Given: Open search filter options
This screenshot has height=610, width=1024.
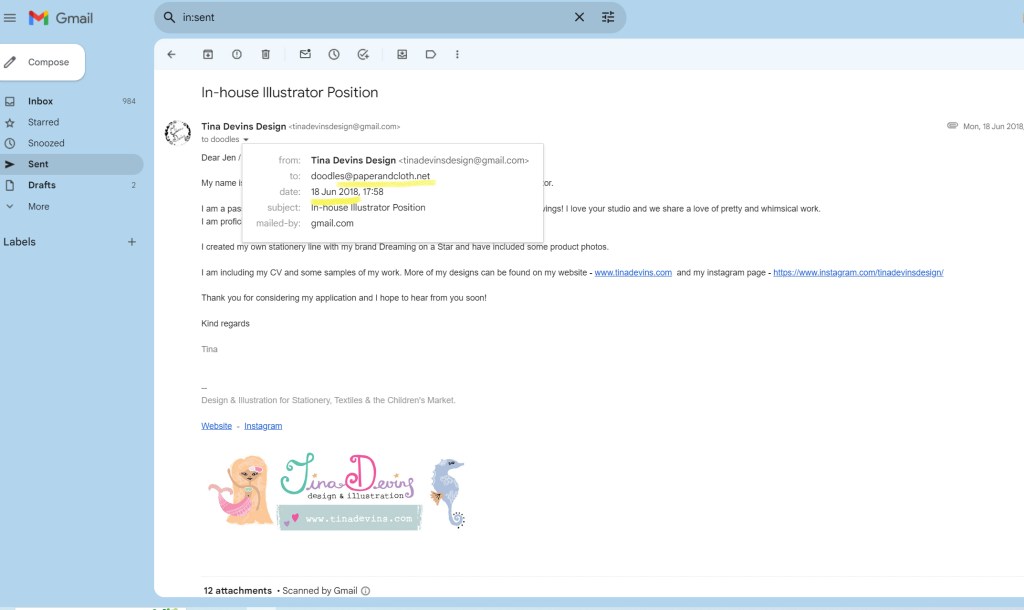Looking at the screenshot, I should tap(608, 17).
